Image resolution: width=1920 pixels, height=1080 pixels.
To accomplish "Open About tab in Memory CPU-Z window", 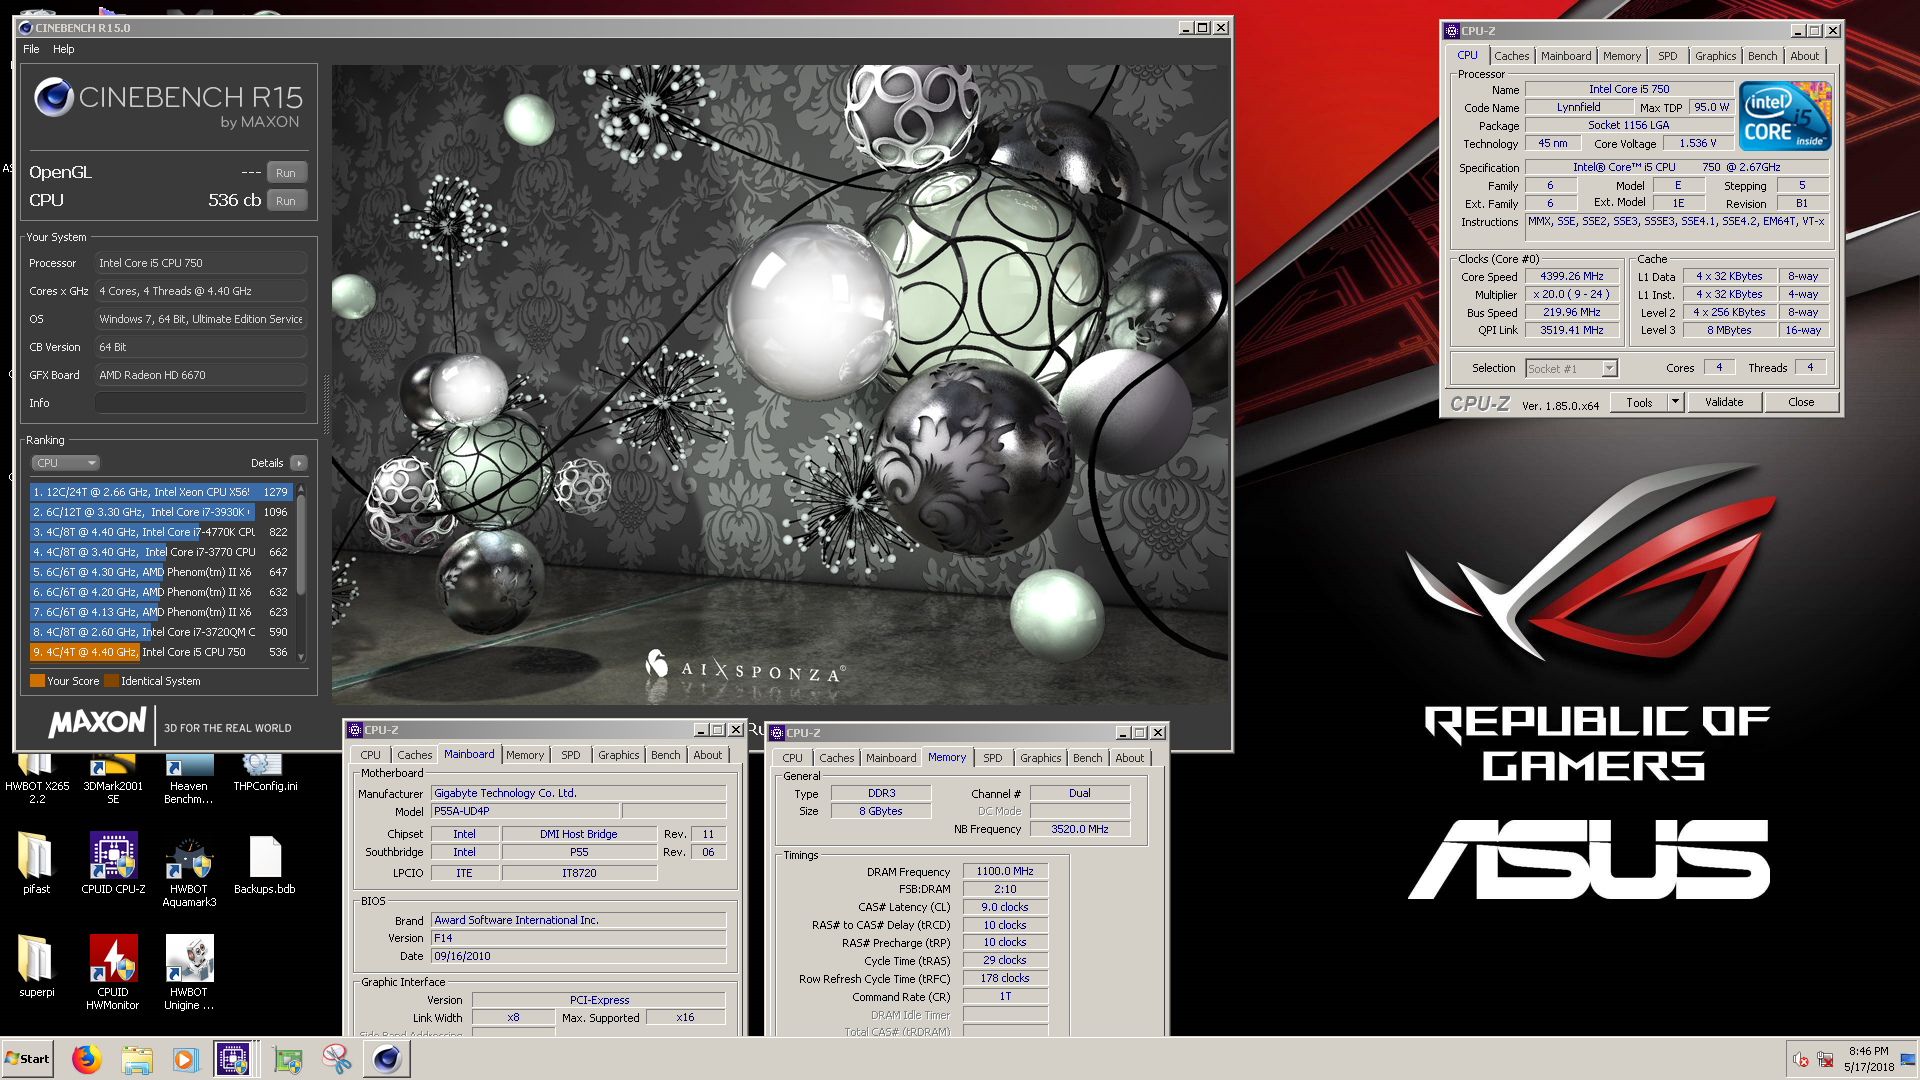I will pyautogui.click(x=1129, y=758).
